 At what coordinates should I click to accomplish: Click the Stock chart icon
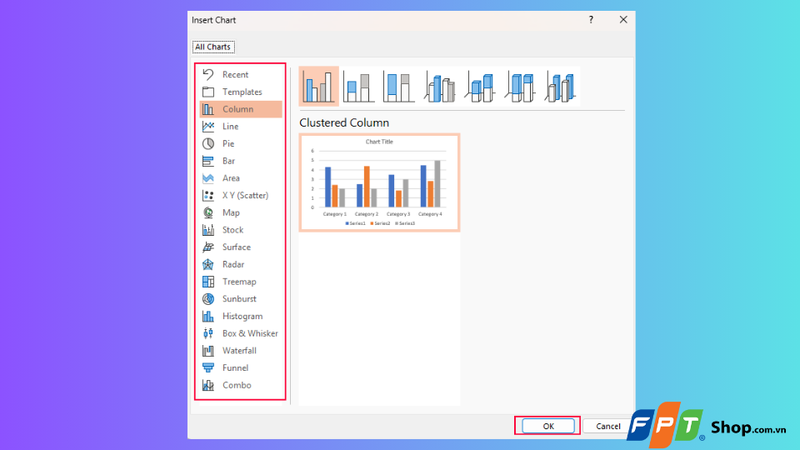(x=208, y=230)
